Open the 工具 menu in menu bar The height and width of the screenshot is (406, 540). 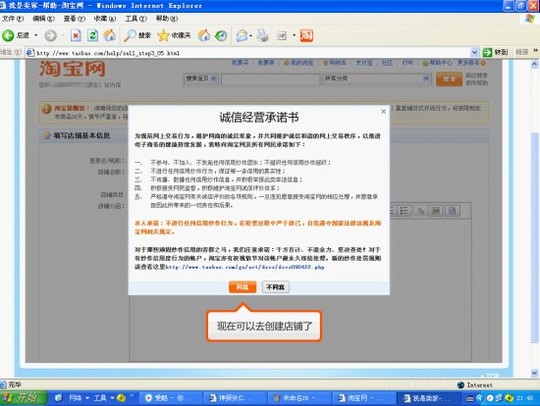(136, 19)
